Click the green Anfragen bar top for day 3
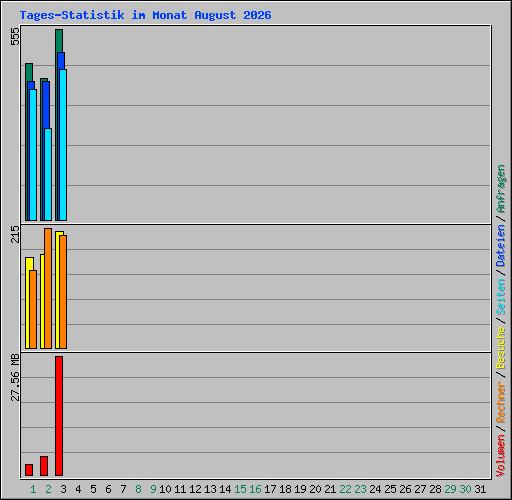This screenshot has width=512, height=500. coord(59,41)
